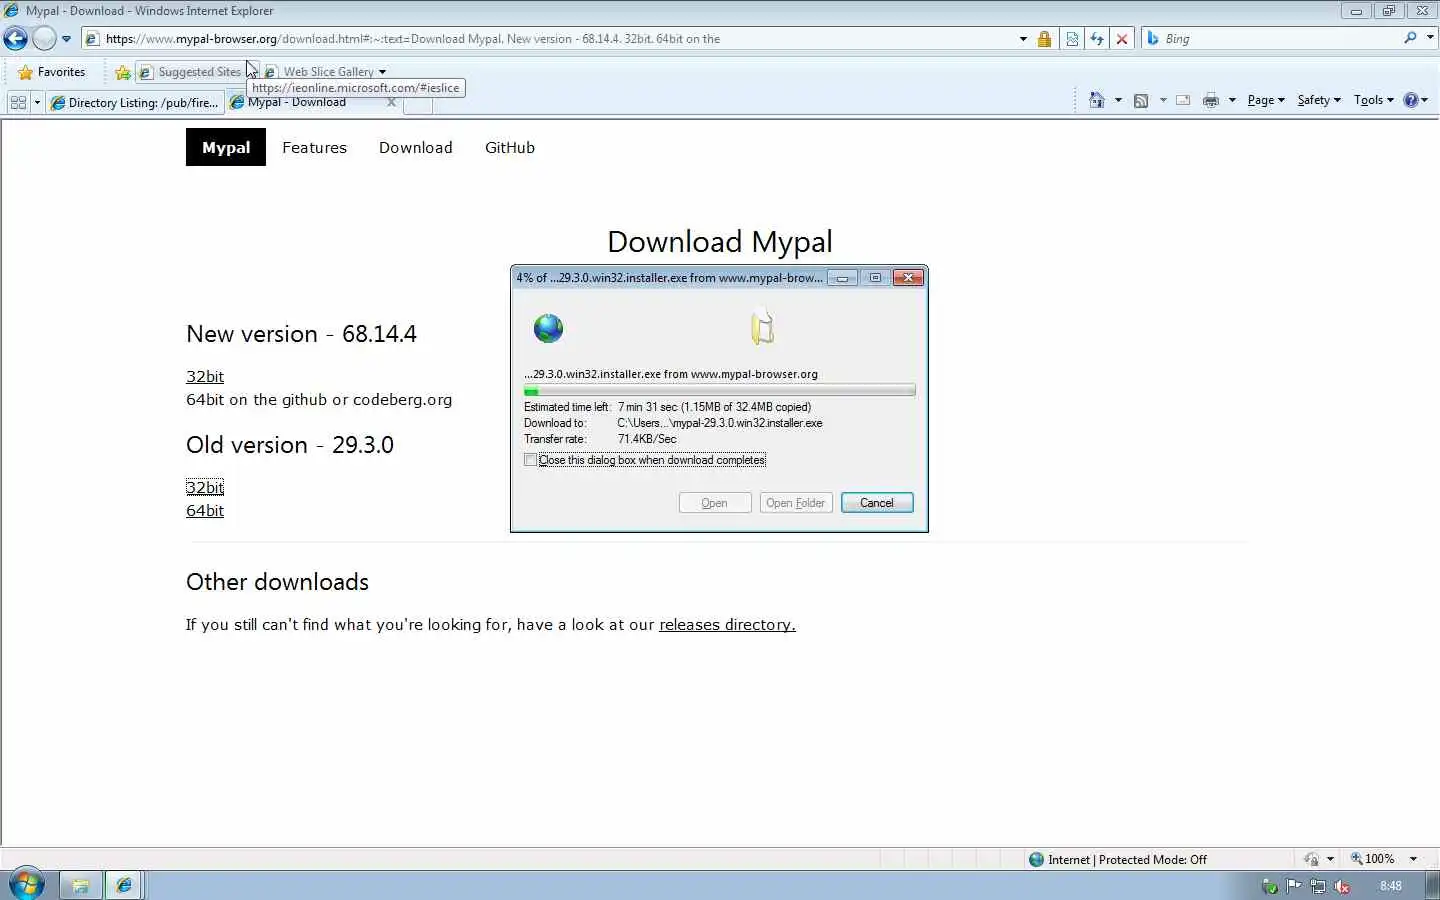Click the folder icon in download dialog

click(x=763, y=326)
